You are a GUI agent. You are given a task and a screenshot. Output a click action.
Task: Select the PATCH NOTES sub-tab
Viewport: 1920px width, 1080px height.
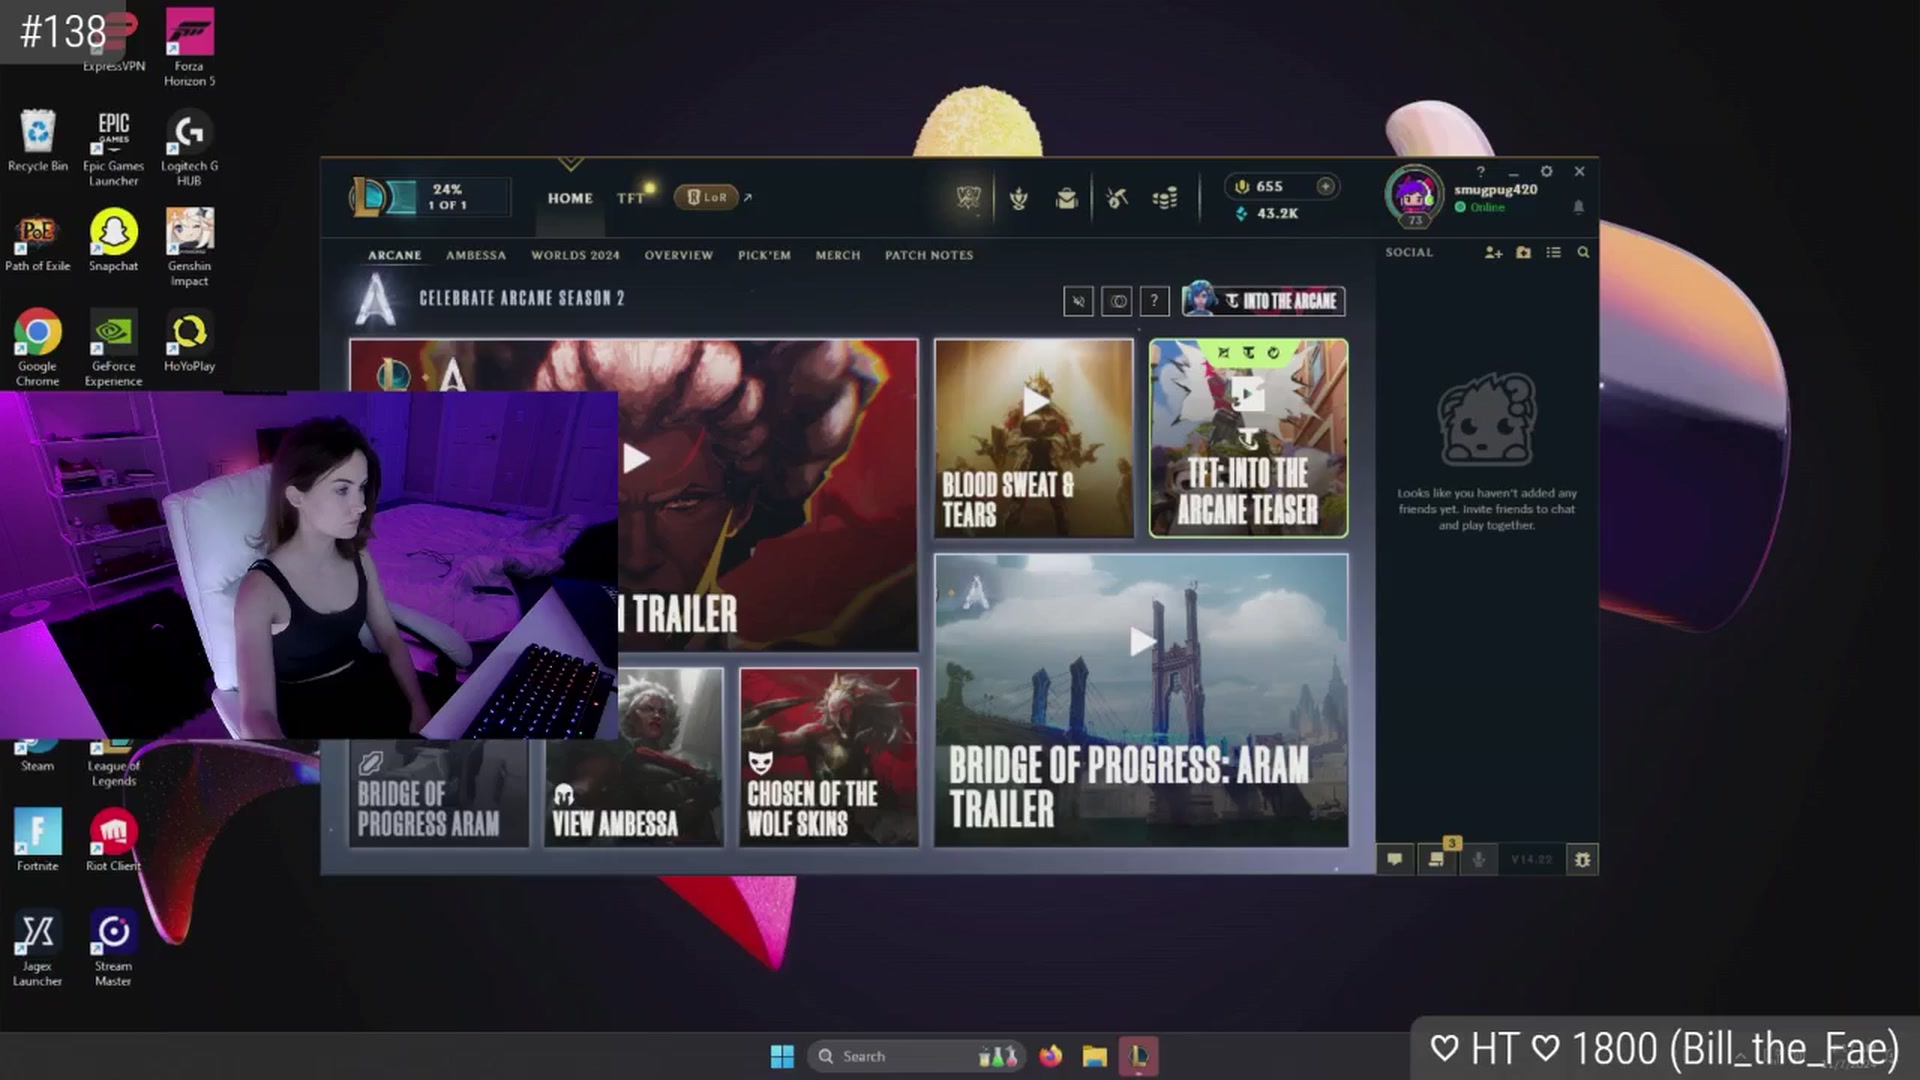click(x=928, y=255)
